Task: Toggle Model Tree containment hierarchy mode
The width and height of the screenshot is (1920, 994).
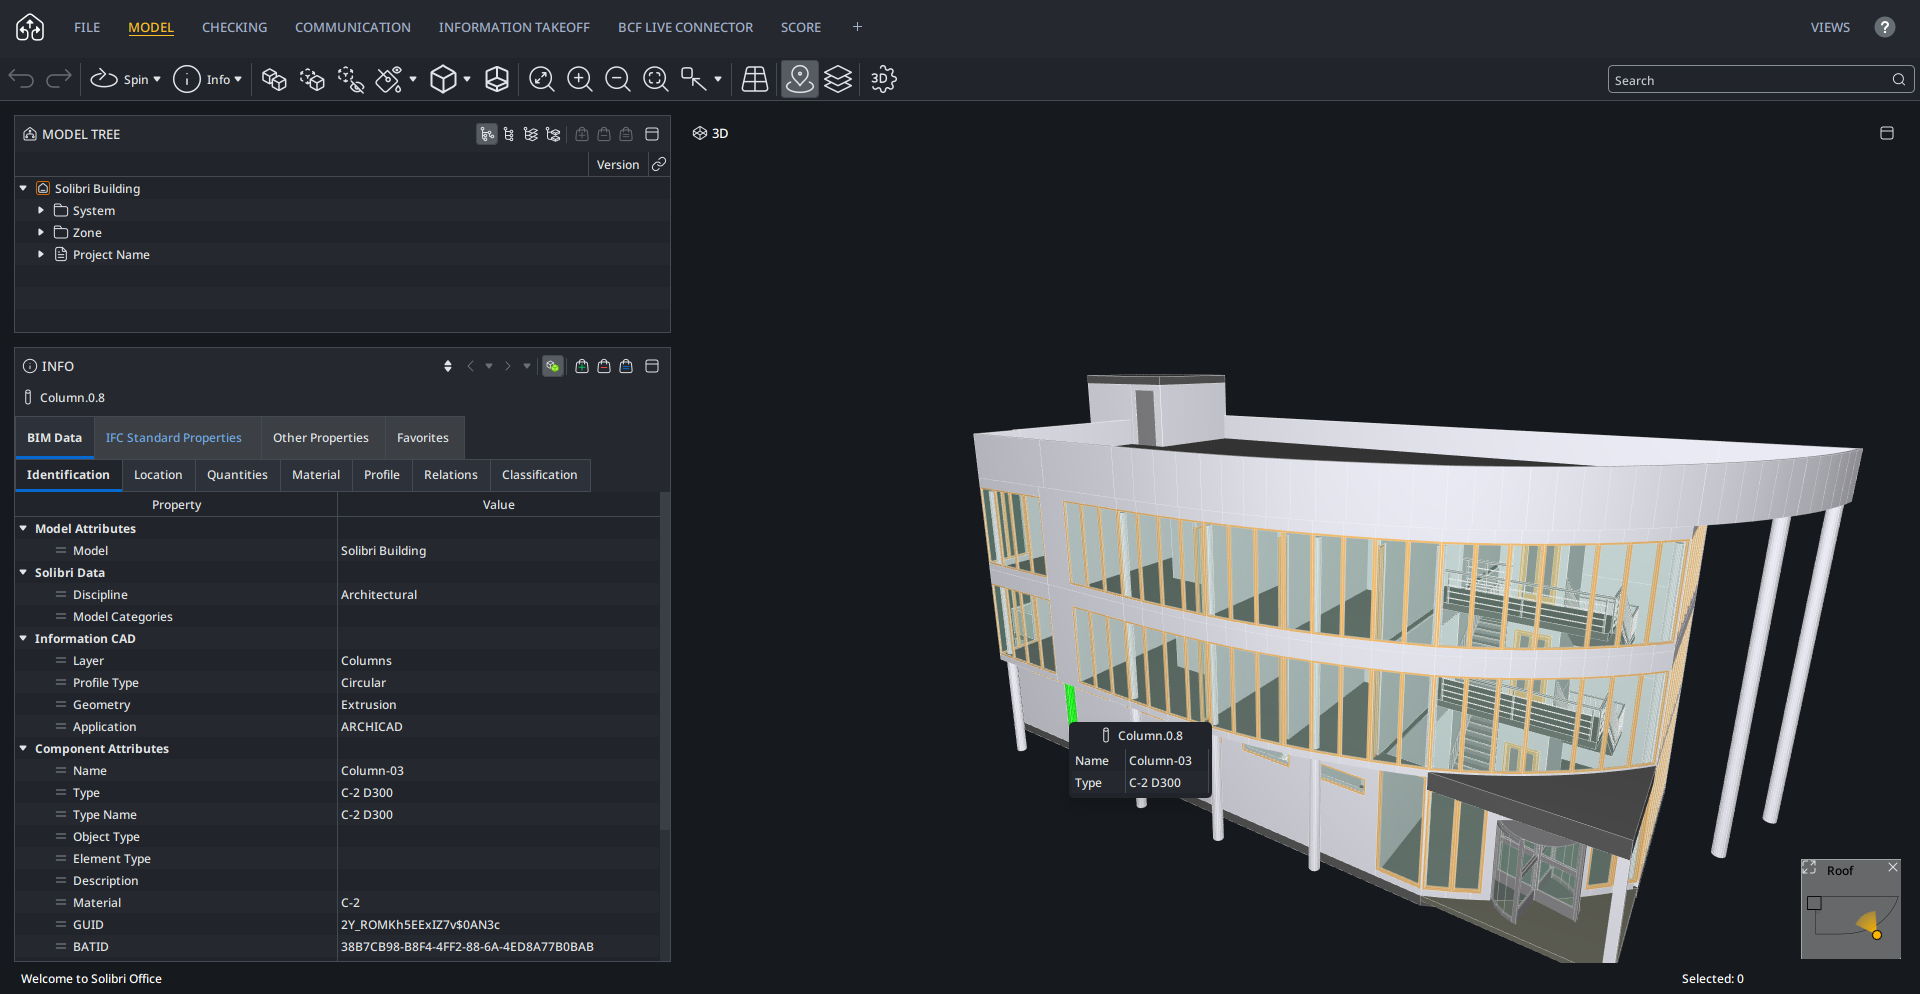Action: pos(487,134)
